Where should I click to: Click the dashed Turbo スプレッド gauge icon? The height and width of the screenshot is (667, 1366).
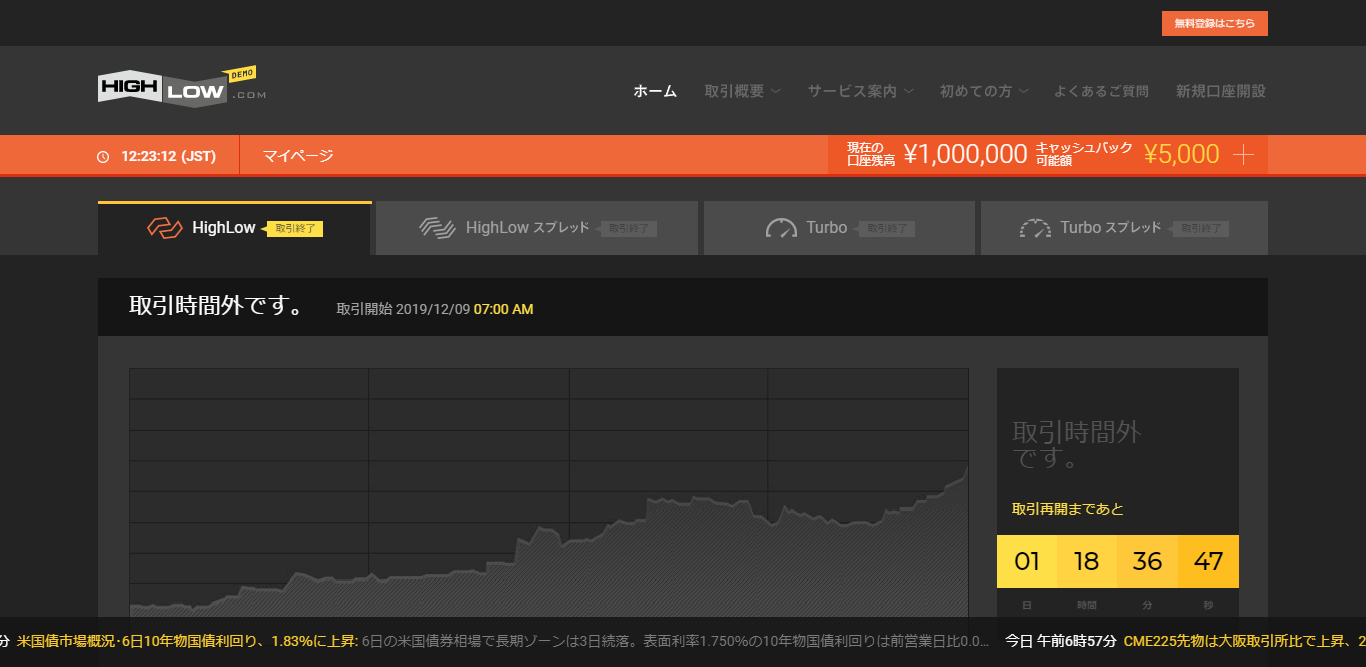tap(1035, 228)
